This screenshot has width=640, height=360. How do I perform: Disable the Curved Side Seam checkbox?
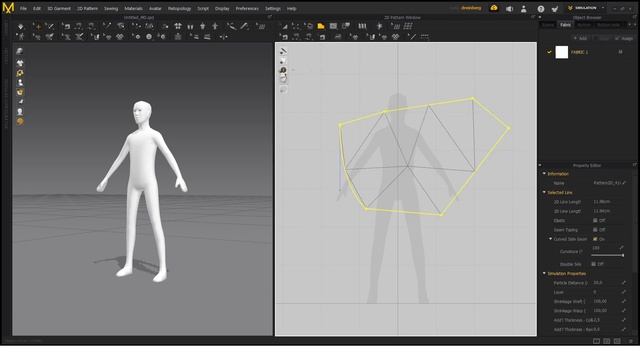tap(595, 239)
